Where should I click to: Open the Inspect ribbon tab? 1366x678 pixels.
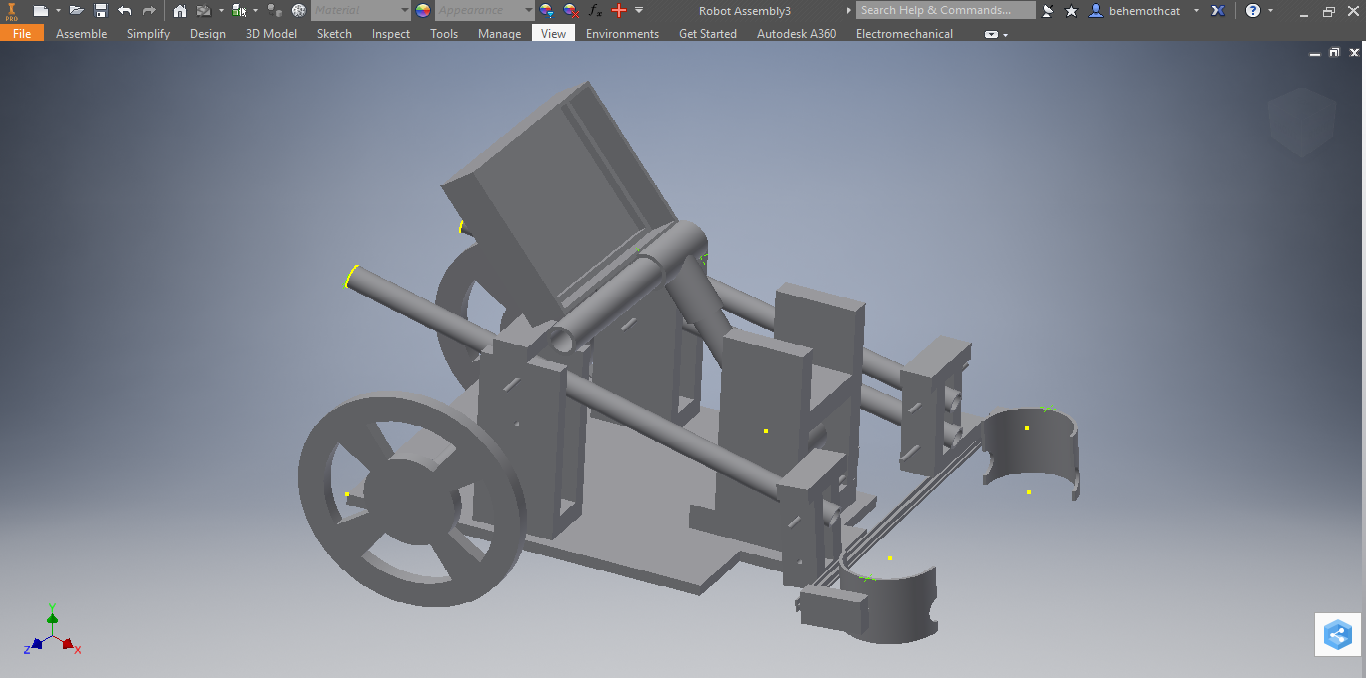(x=390, y=34)
